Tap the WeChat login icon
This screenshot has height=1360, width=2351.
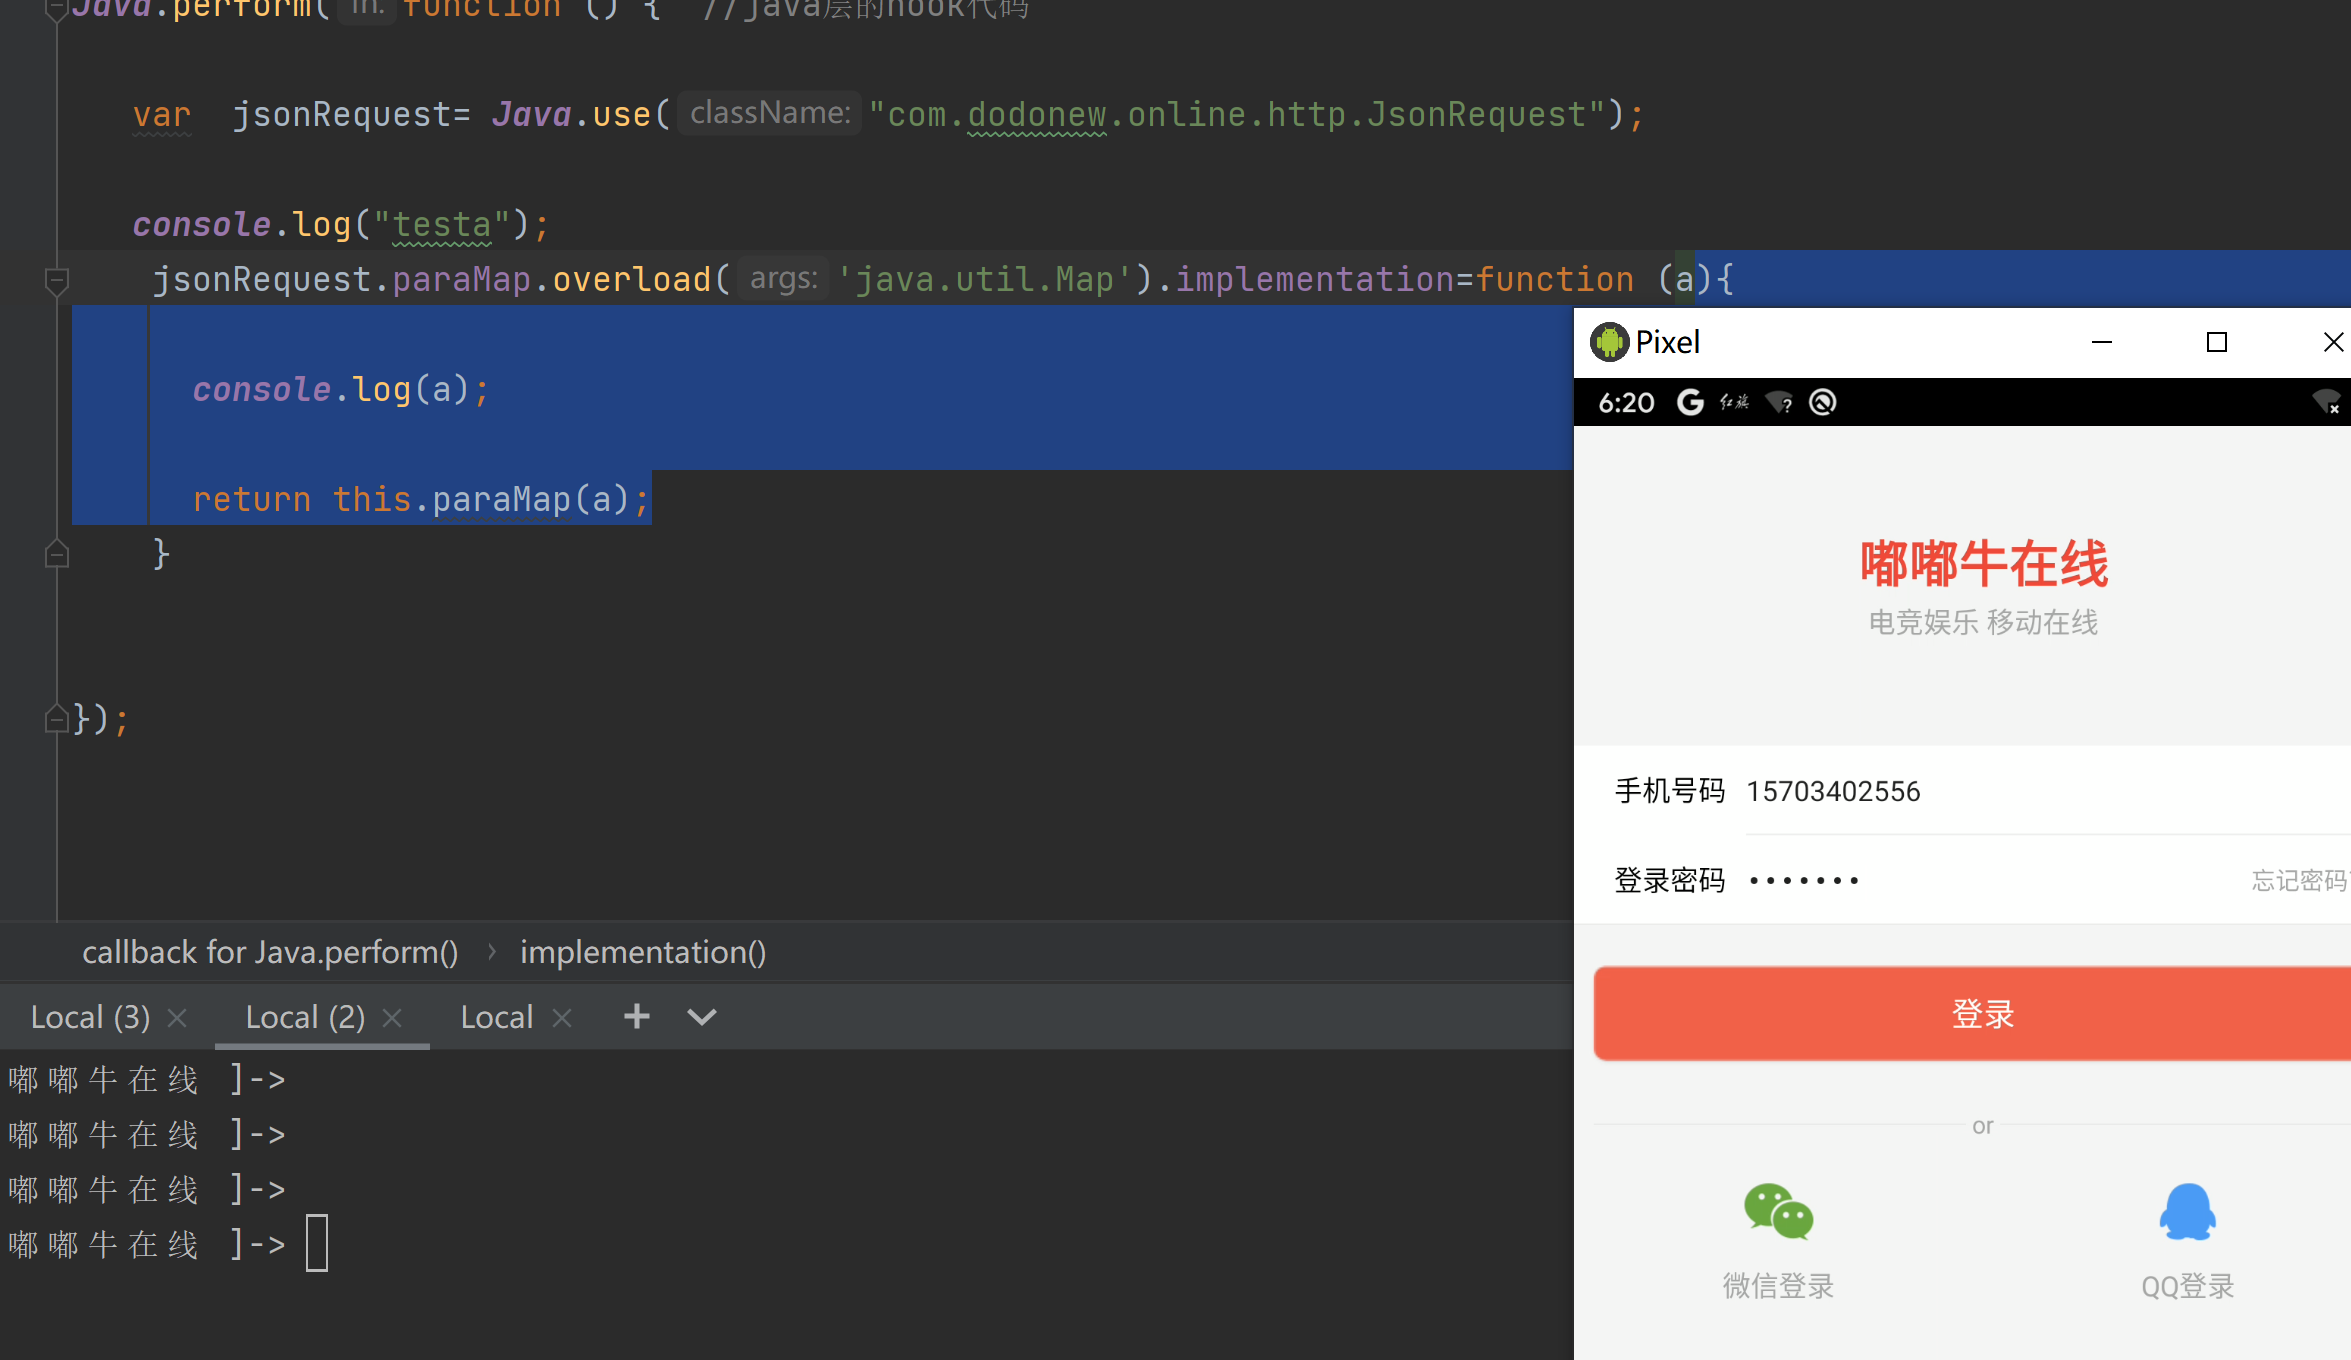pyautogui.click(x=1778, y=1212)
